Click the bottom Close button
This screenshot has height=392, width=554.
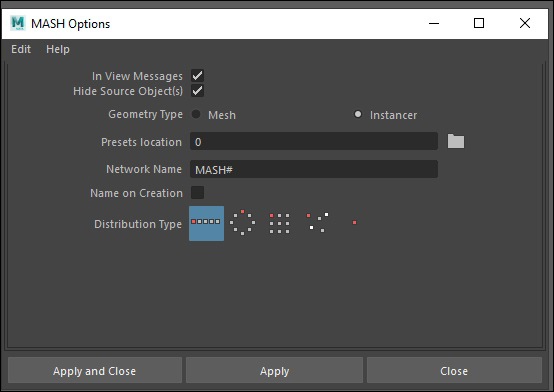coord(454,370)
